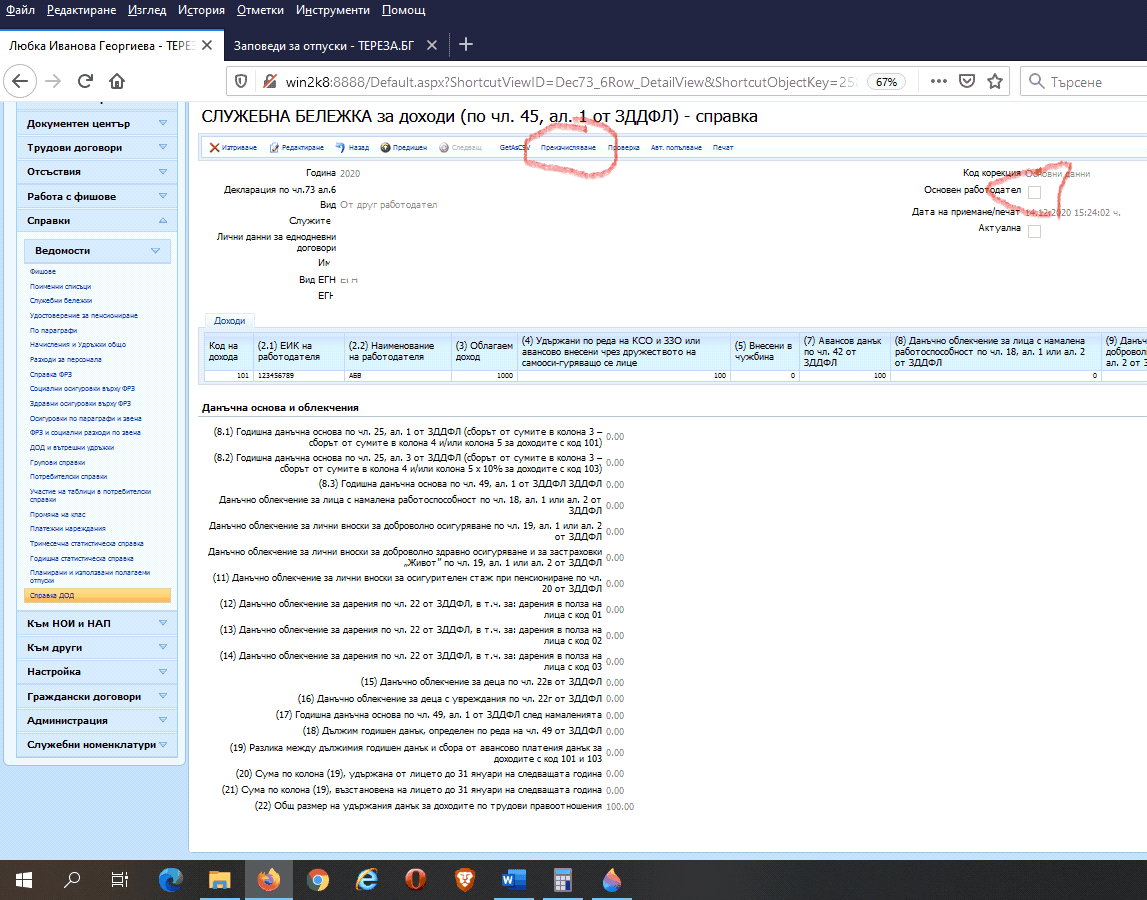The width and height of the screenshot is (1147, 900).
Task: Expand the Граждански договори section
Action: [97, 697]
